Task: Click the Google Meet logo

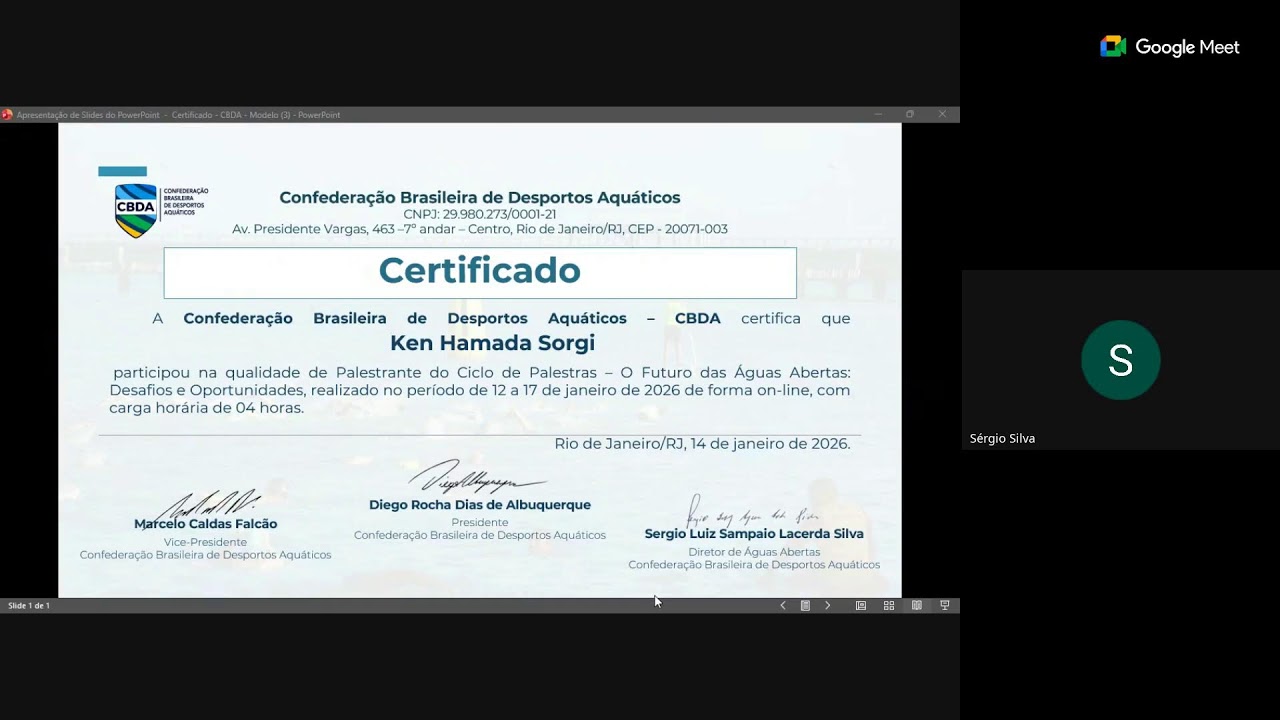Action: [1169, 47]
